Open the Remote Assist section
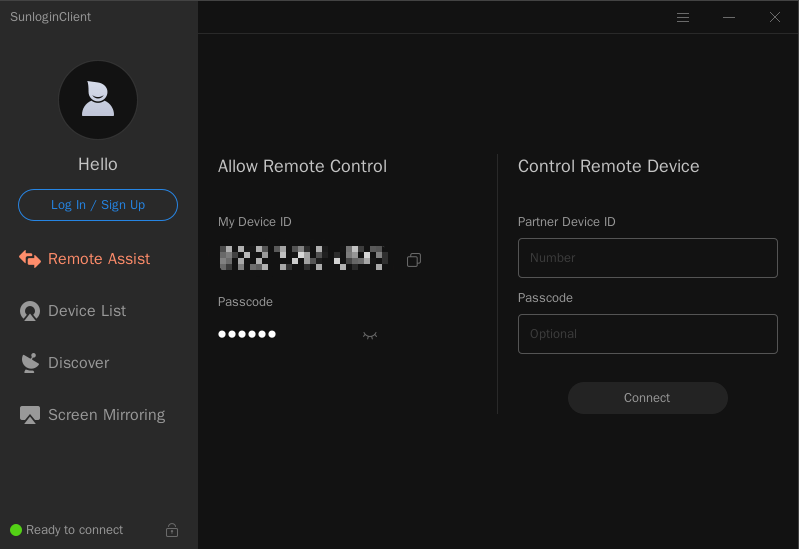 tap(85, 259)
